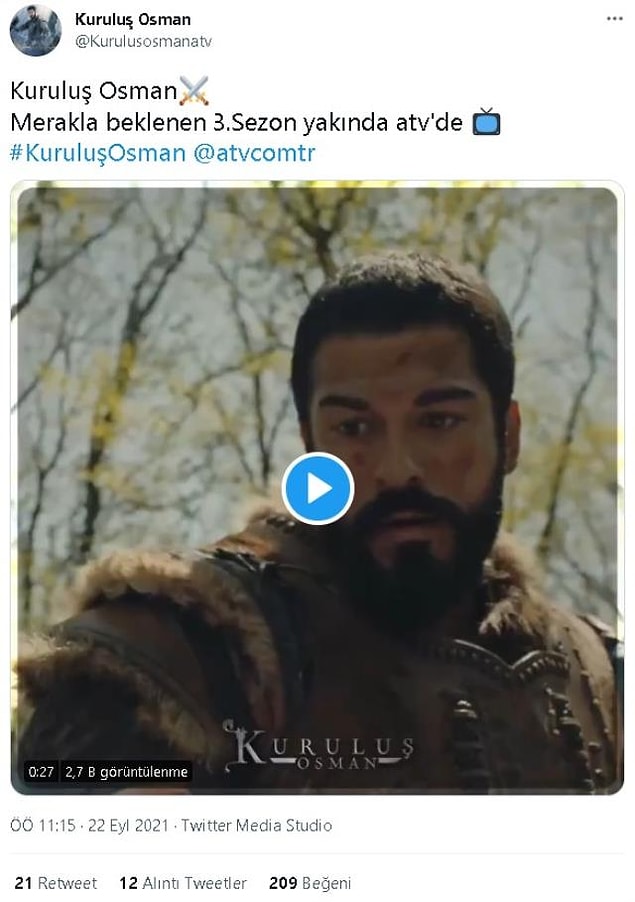Click the Kuruluş Osman watermark logo in video
Viewport: 635px width, 902px height.
[x=319, y=746]
